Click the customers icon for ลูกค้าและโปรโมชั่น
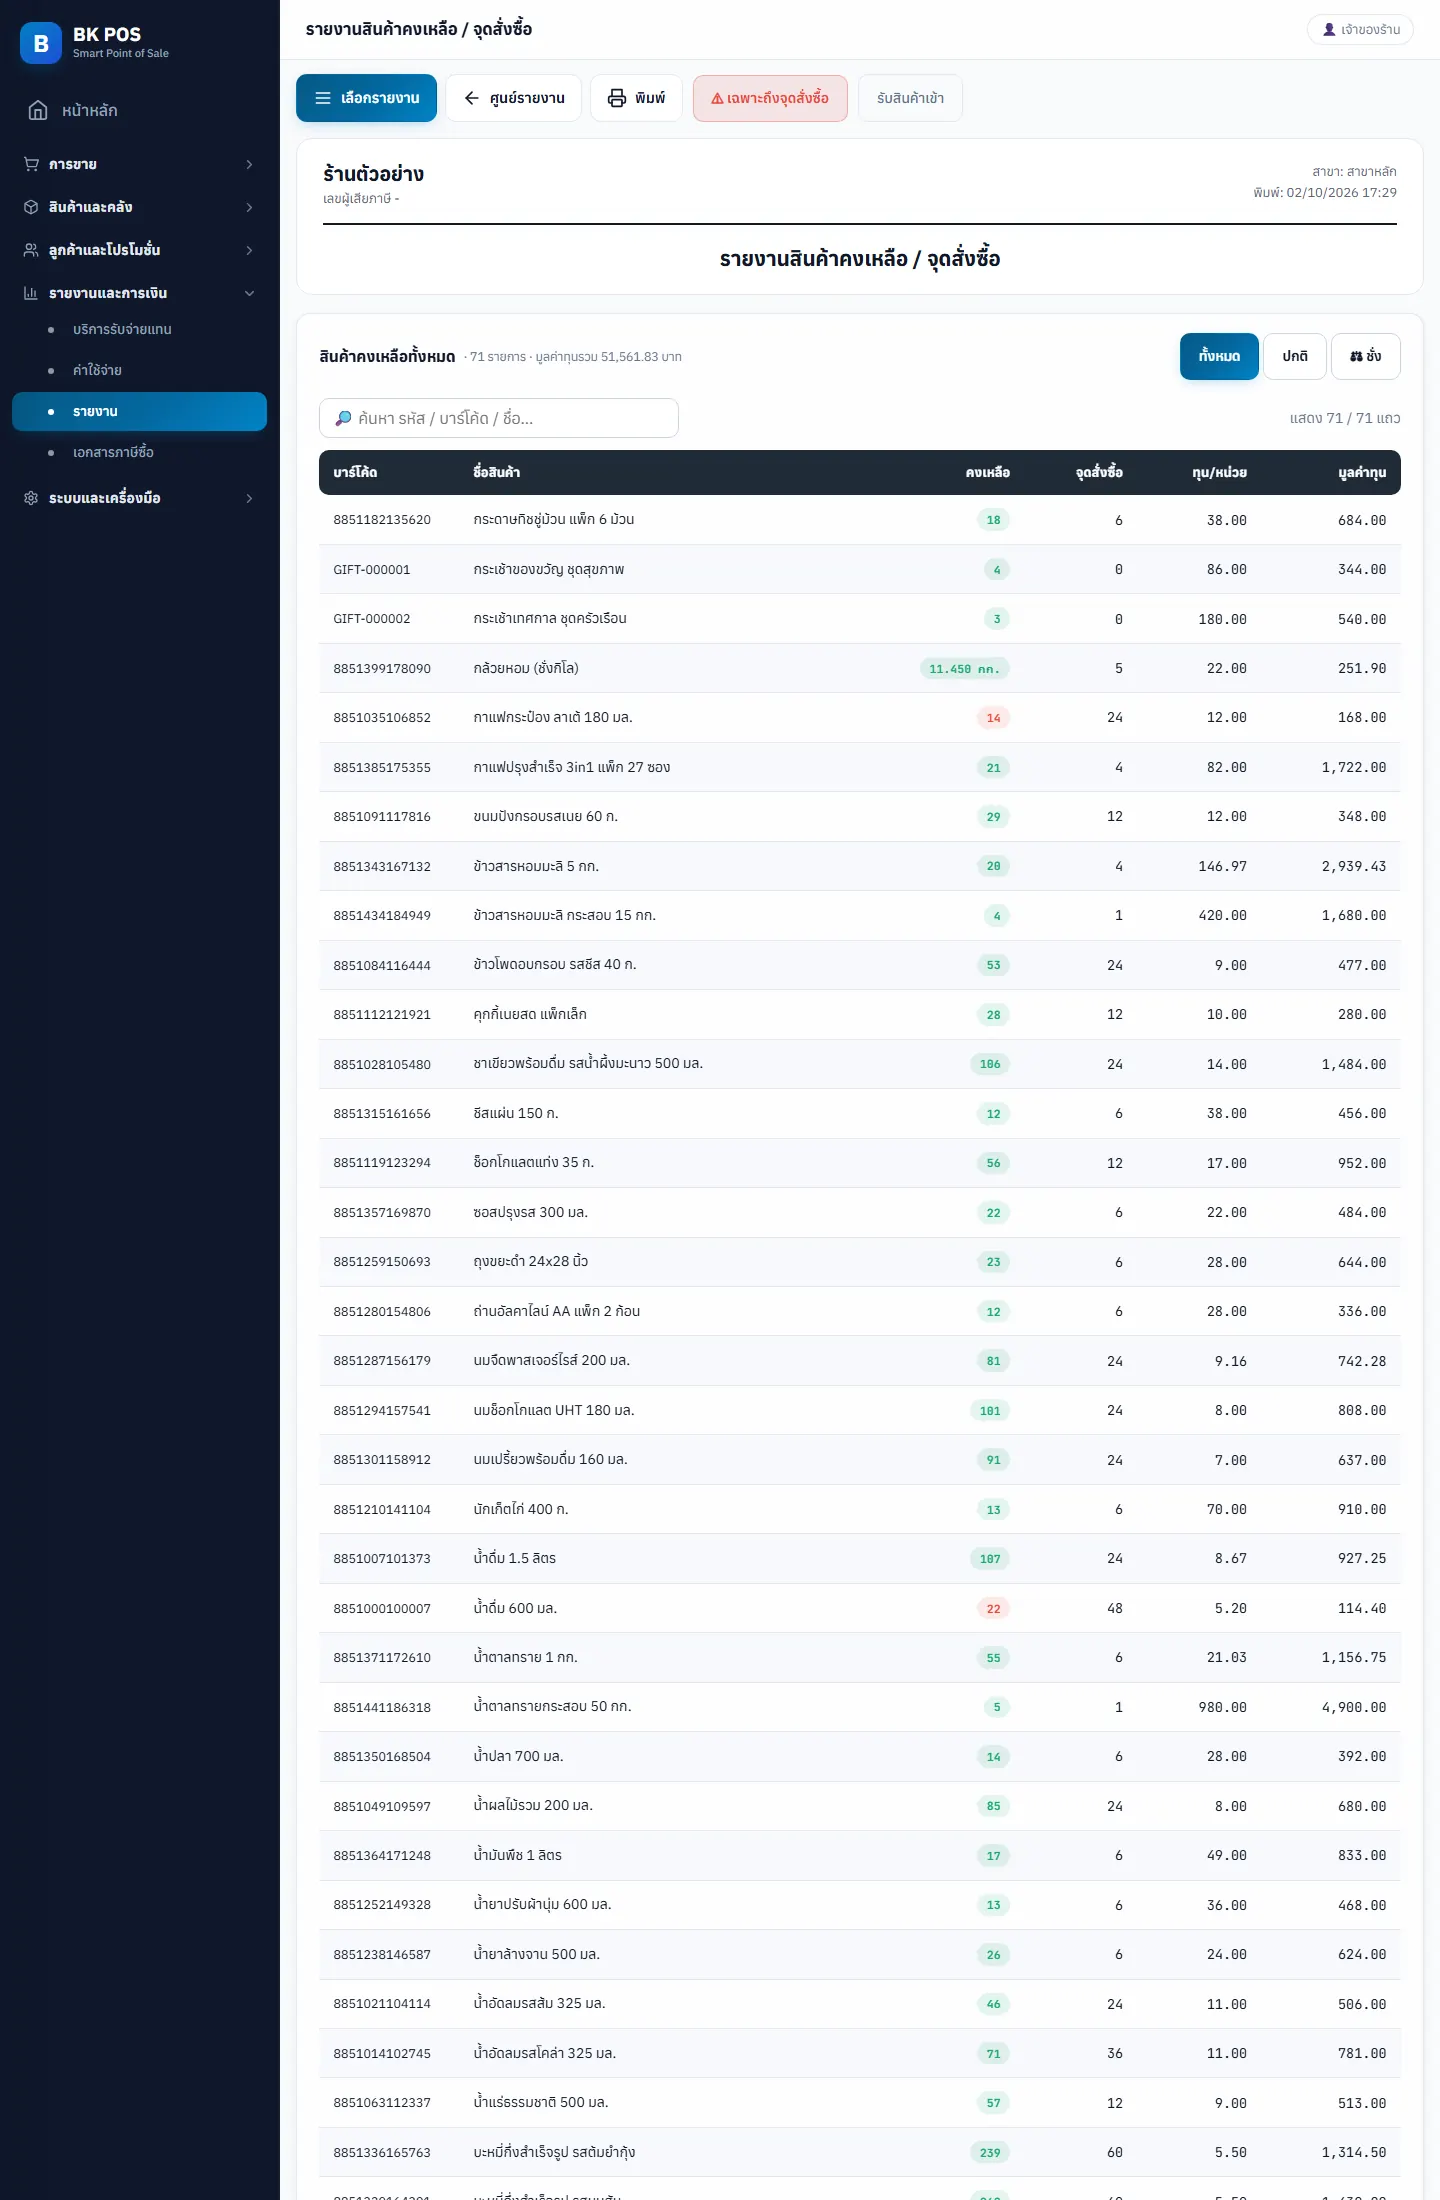The width and height of the screenshot is (1440, 2200). point(31,250)
